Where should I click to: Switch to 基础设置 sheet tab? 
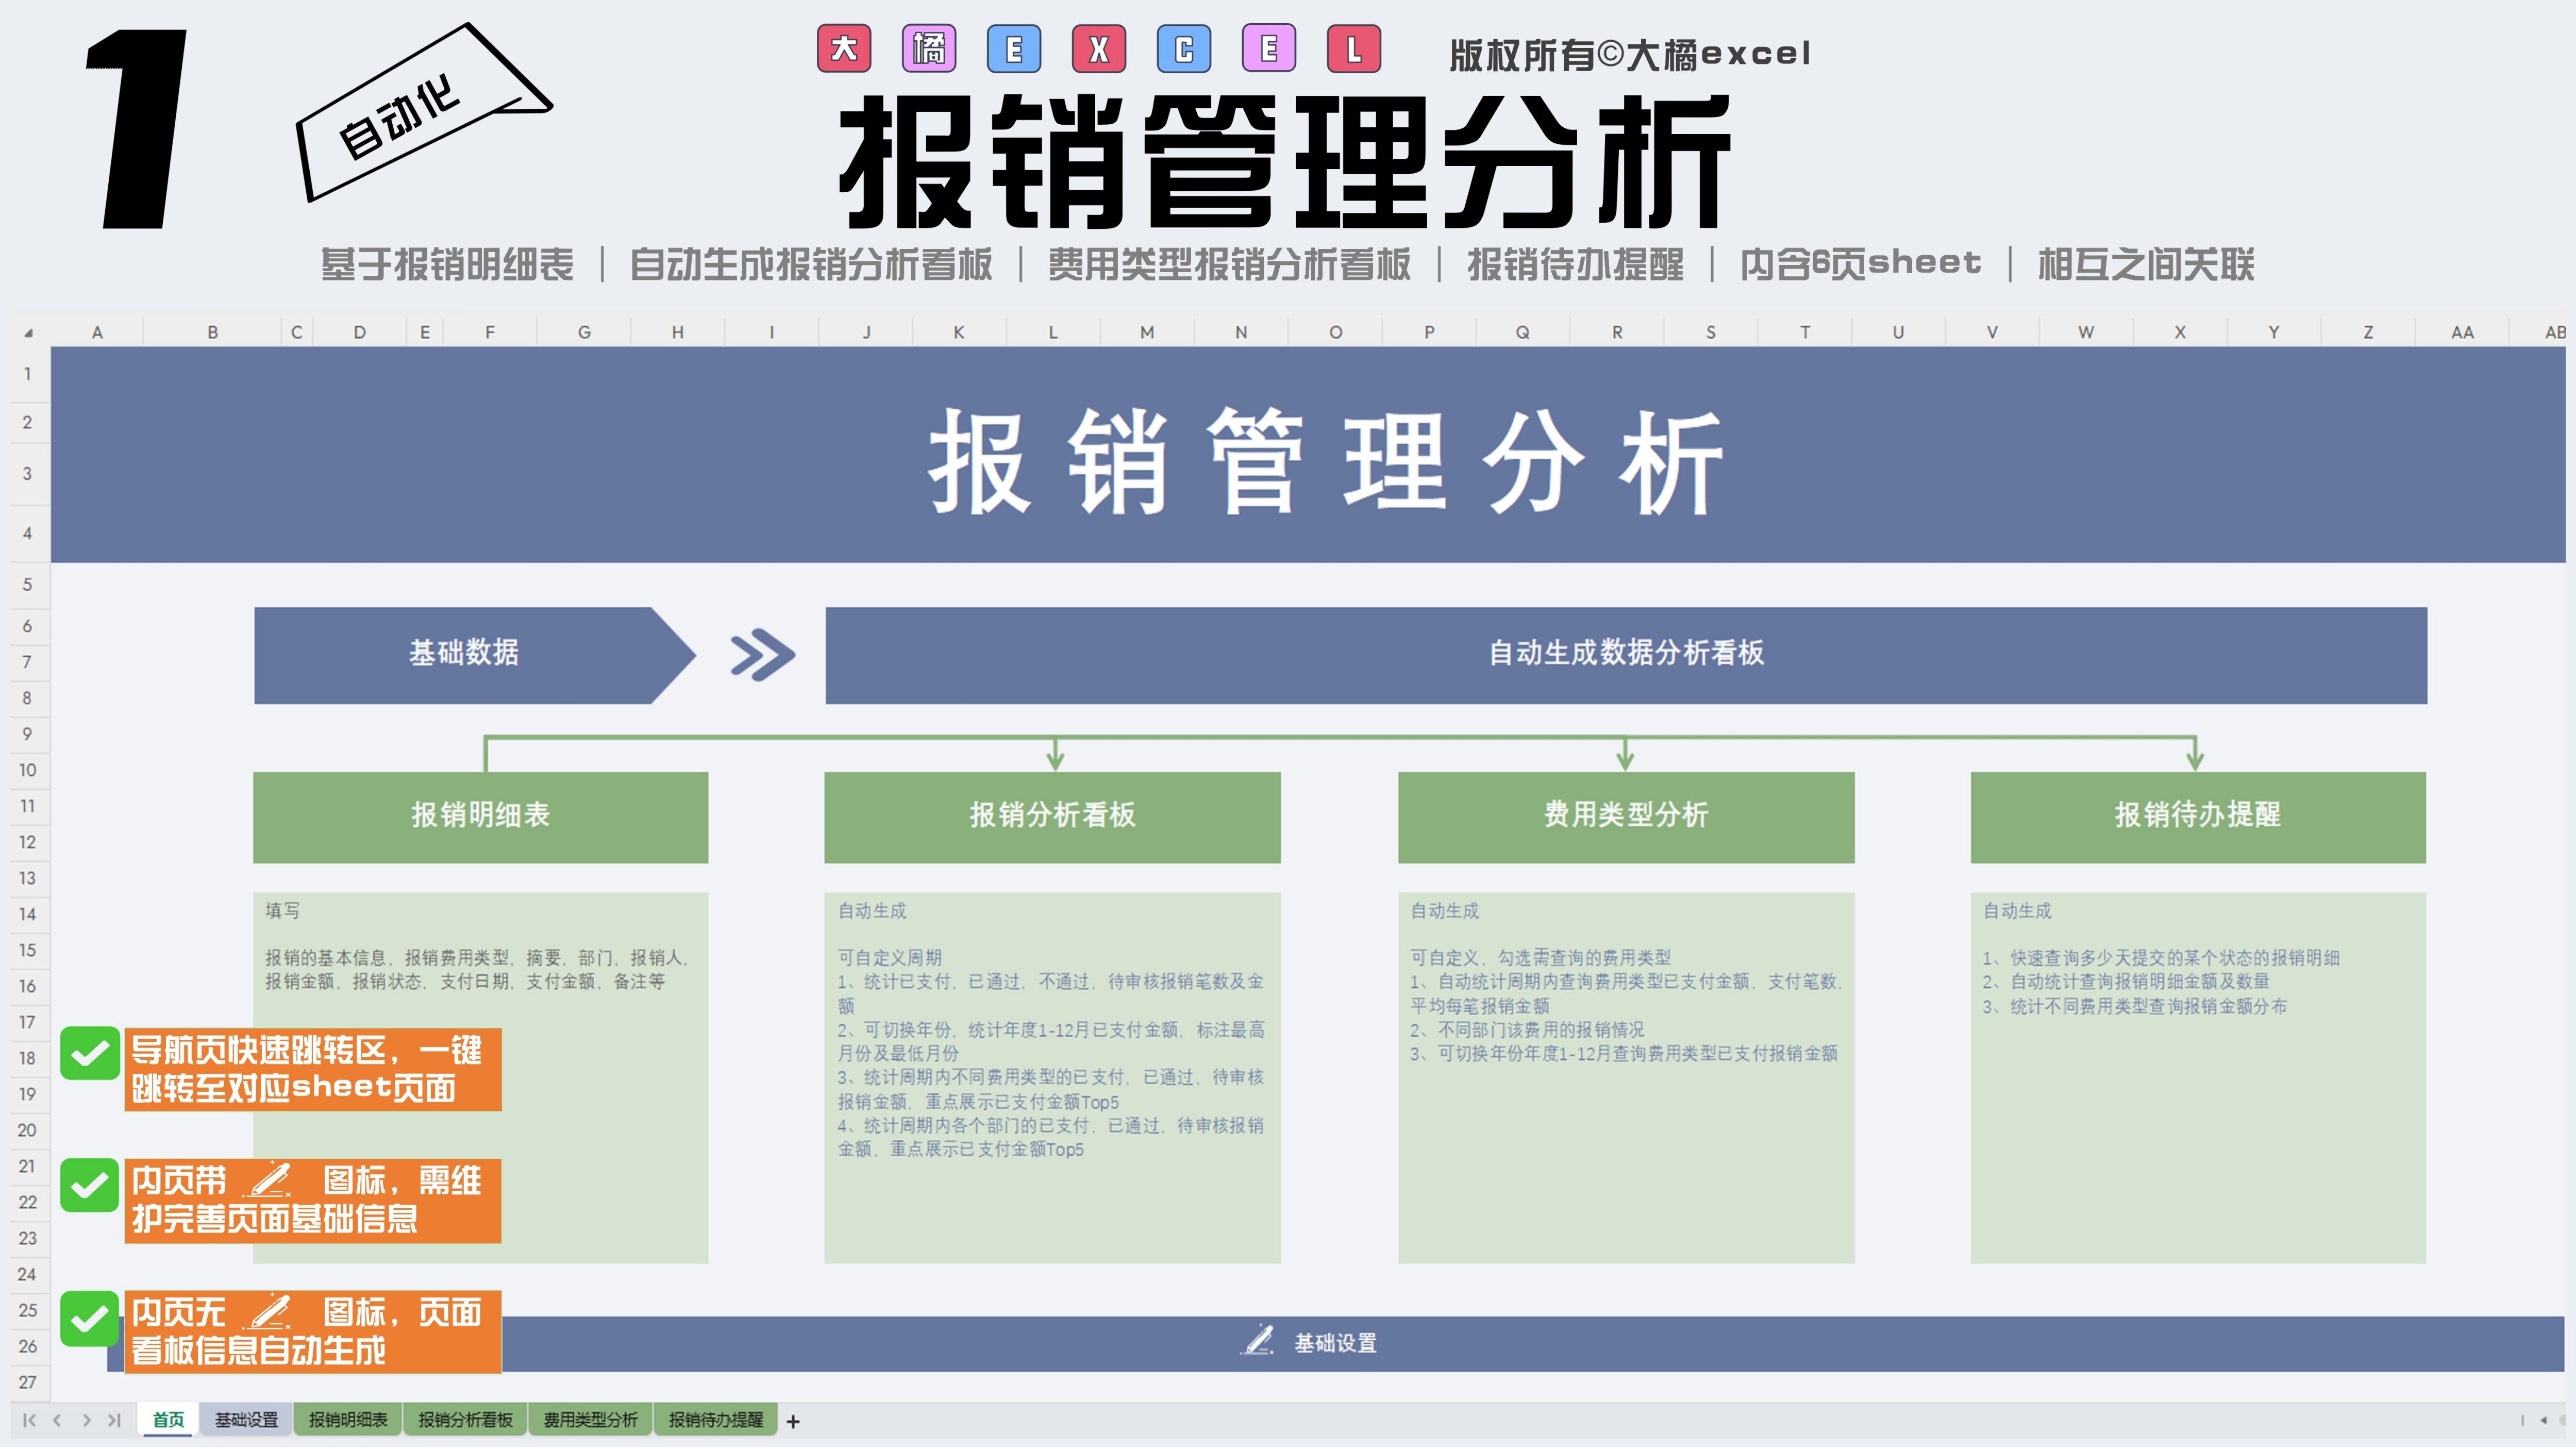(246, 1420)
